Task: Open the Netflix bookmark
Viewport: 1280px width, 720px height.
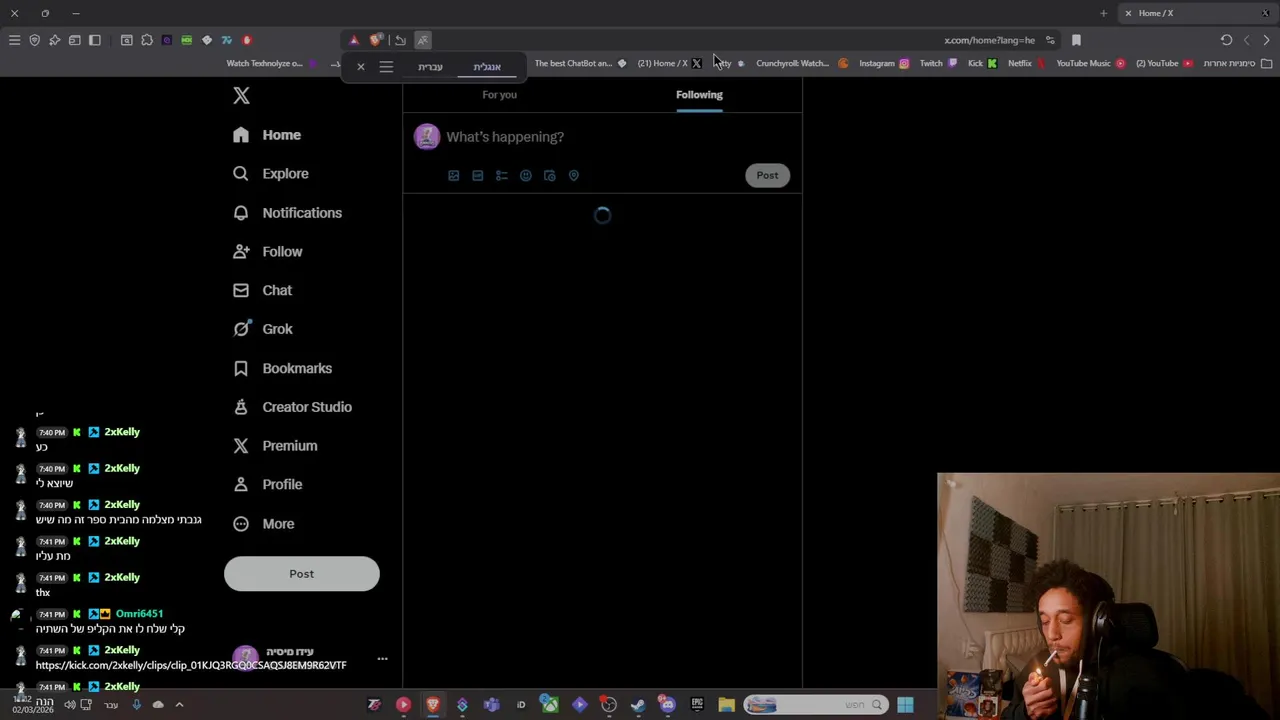Action: (x=1026, y=63)
